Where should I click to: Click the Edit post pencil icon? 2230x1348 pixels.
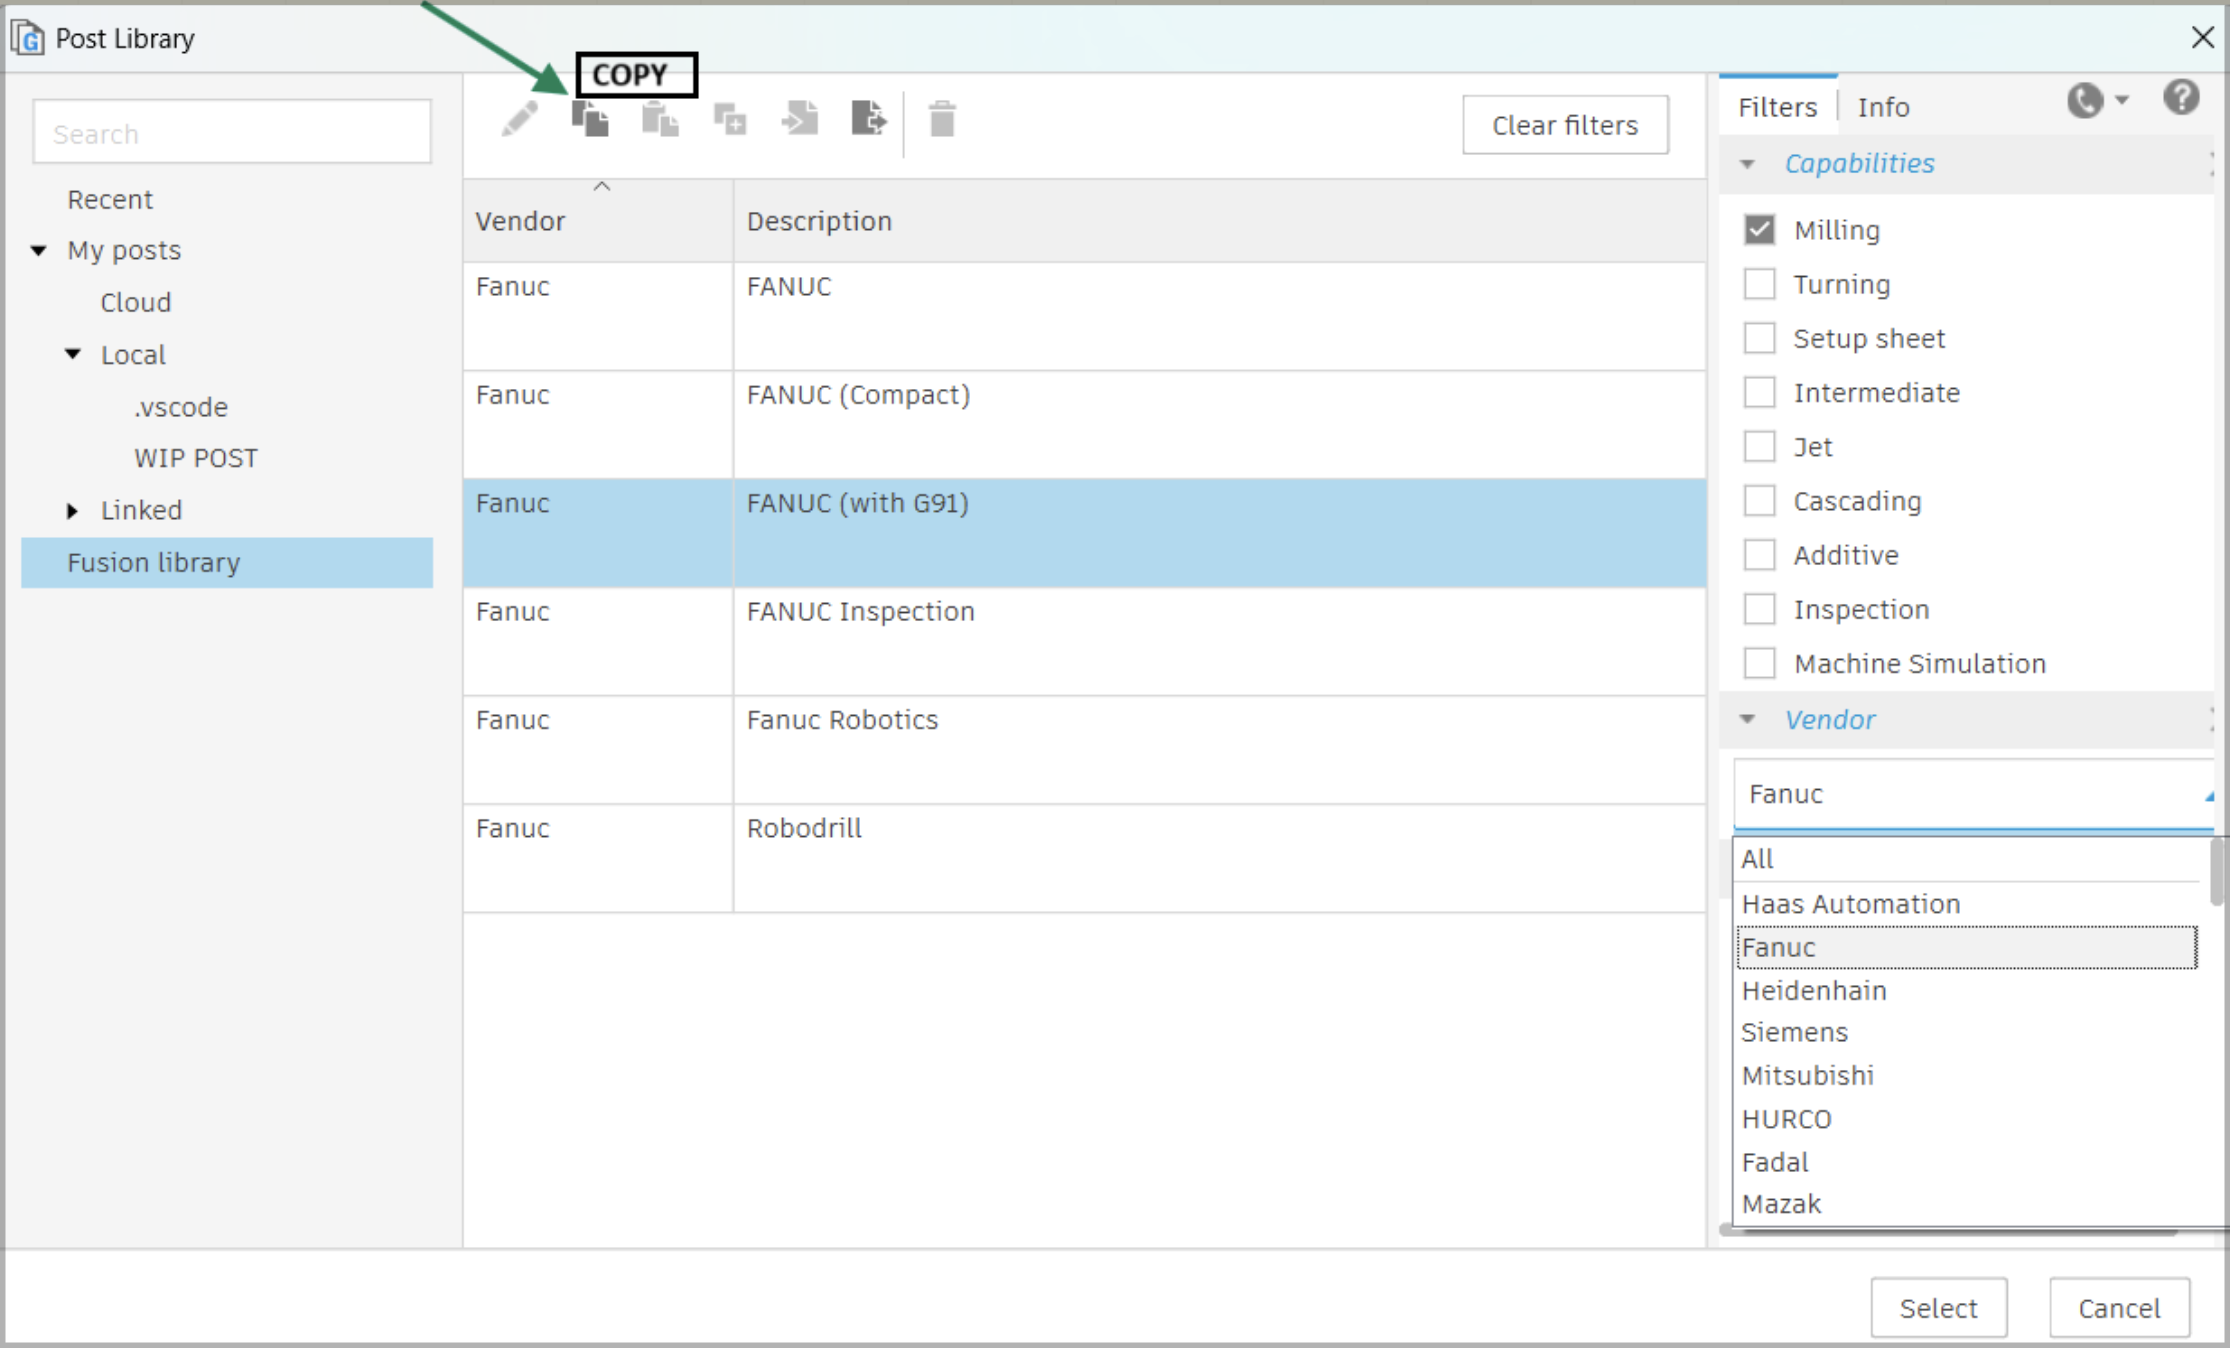click(x=520, y=119)
